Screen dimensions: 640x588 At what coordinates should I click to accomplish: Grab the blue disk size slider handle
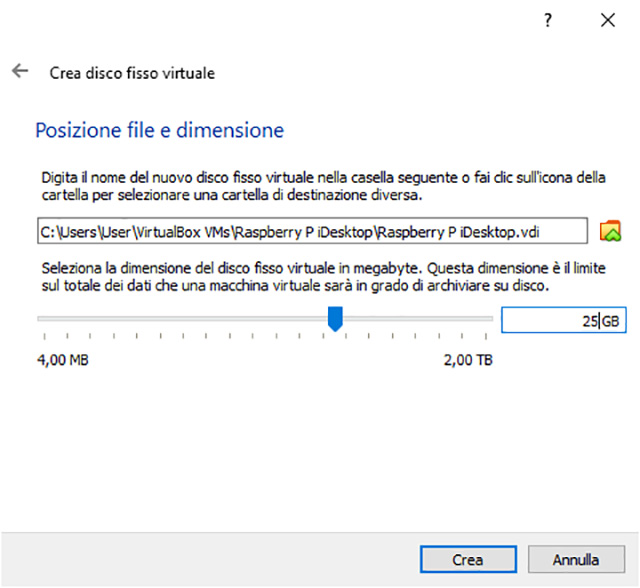[336, 319]
